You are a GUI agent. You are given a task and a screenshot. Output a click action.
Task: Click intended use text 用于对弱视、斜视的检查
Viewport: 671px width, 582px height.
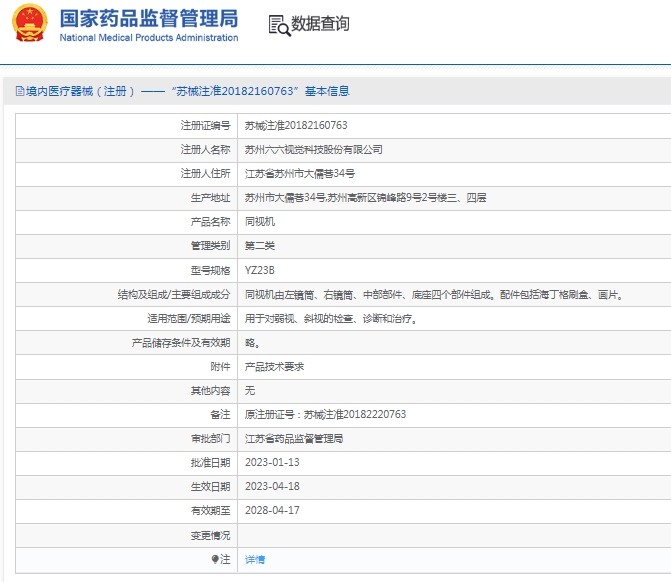(331, 318)
